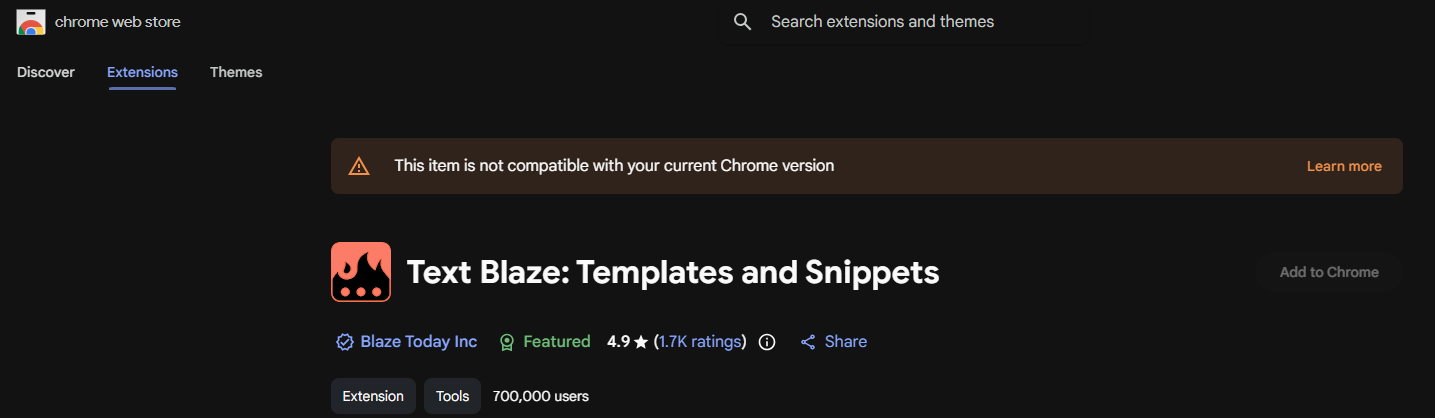1435x418 pixels.
Task: Open the Learn more link
Action: [1344, 166]
